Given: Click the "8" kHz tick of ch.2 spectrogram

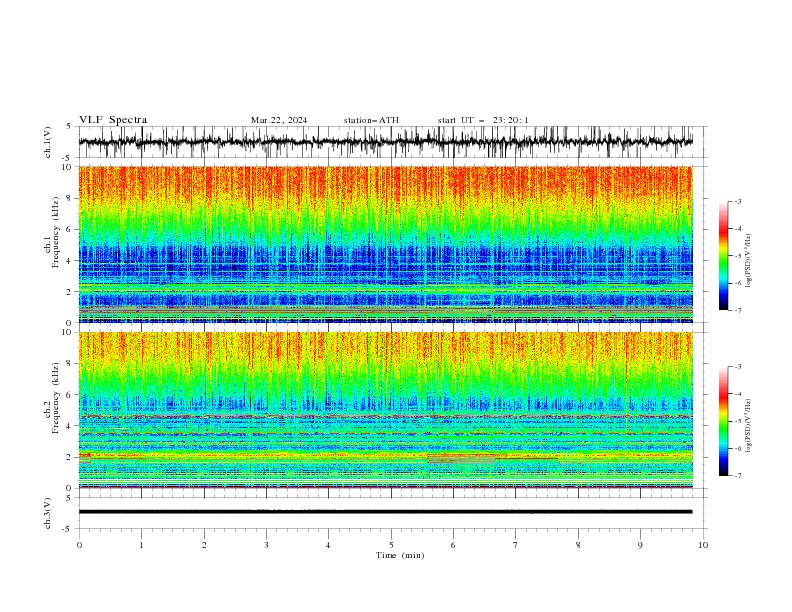Looking at the screenshot, I should [x=71, y=364].
